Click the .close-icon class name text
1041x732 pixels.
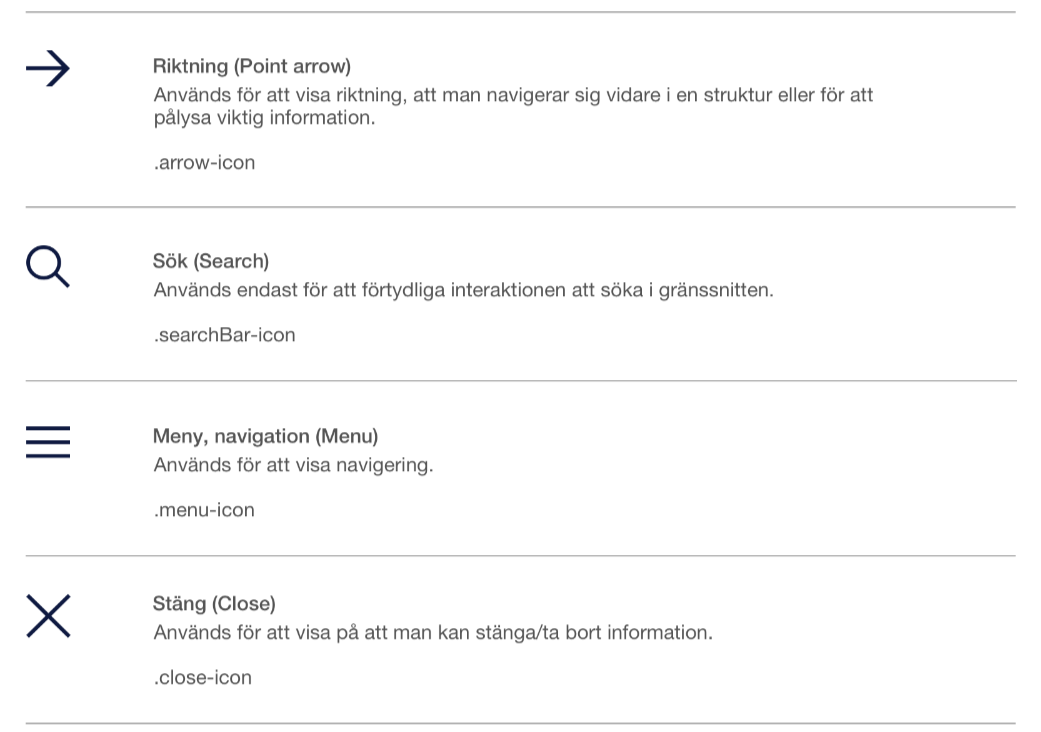[x=202, y=678]
